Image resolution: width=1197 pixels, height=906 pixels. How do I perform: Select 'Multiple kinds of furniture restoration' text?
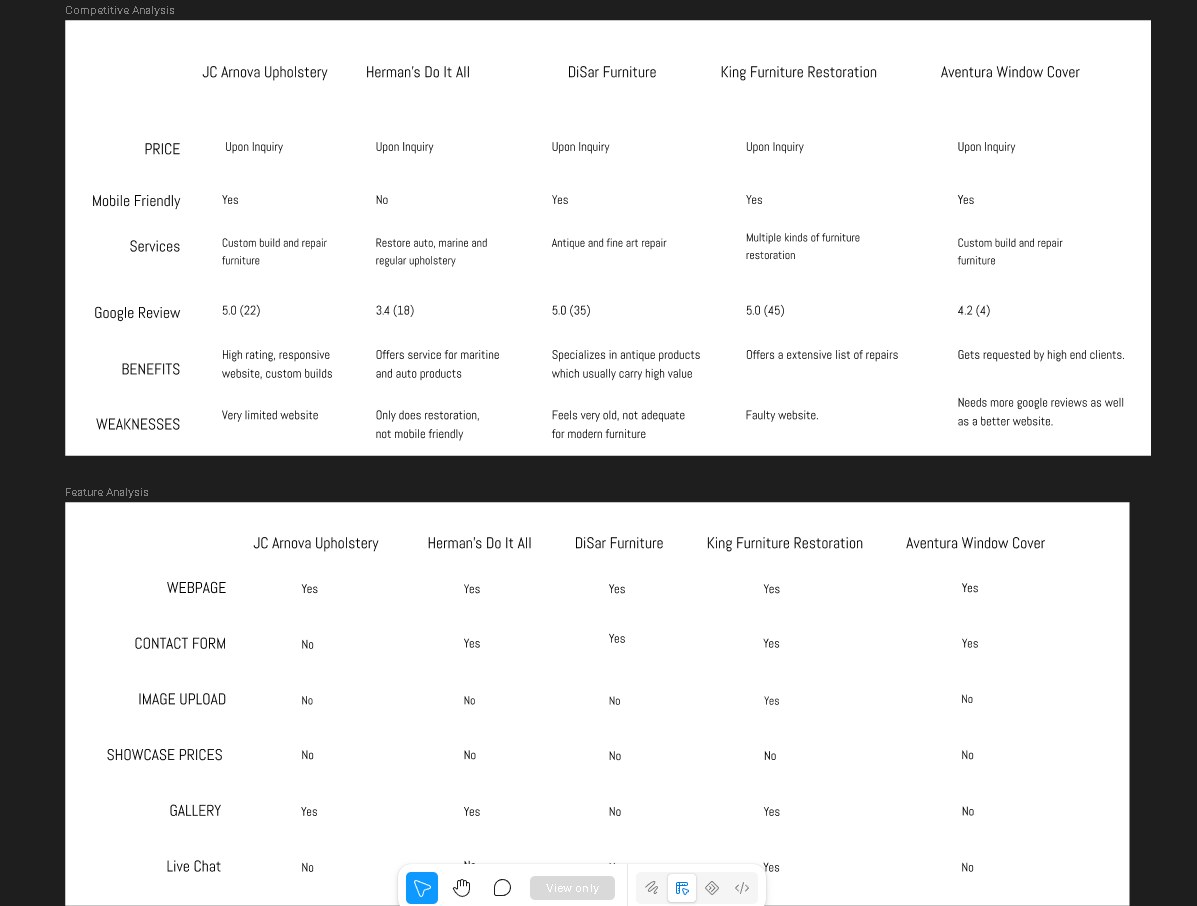(802, 247)
